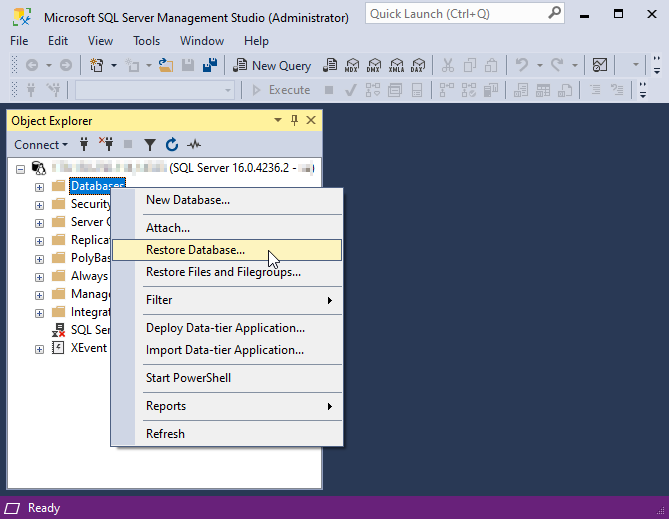Click the Copy icon in toolbar
669x519 pixels.
[470, 66]
